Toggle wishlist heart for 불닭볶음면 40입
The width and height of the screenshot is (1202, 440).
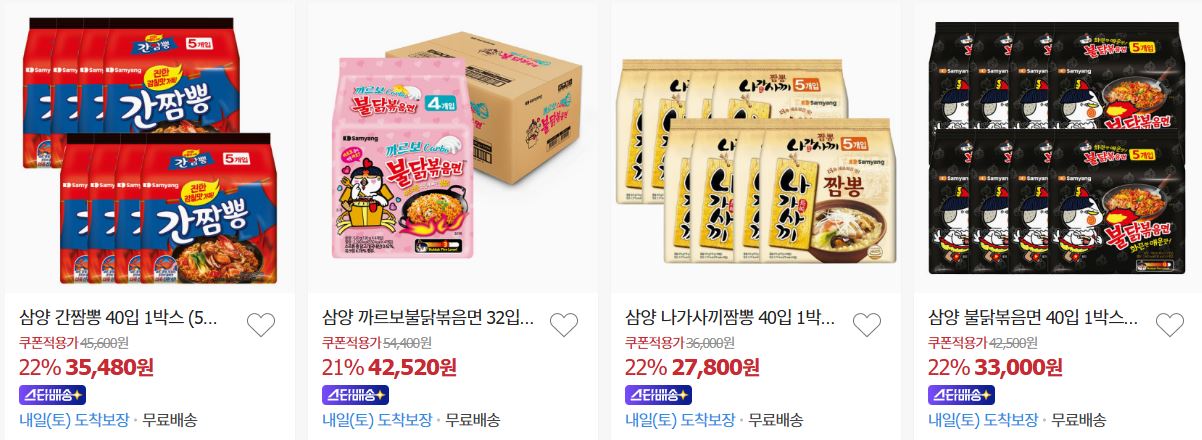click(x=1170, y=325)
